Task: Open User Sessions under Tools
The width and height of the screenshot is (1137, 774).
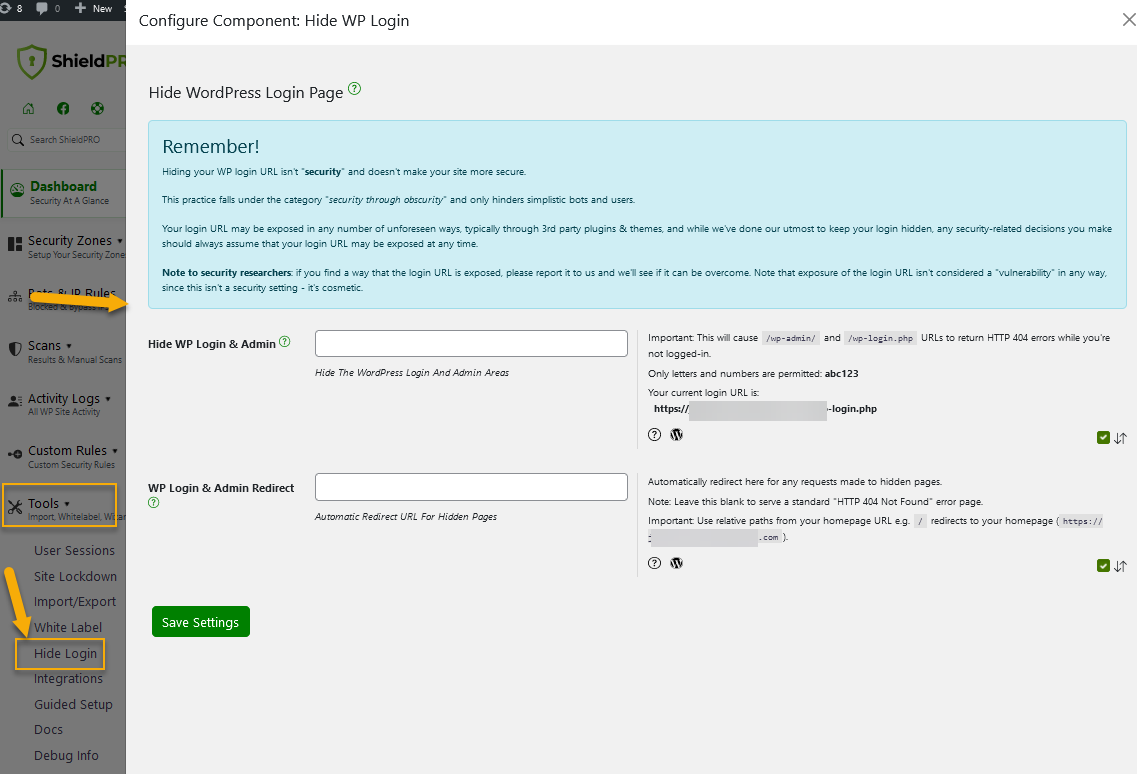Action: pos(75,551)
